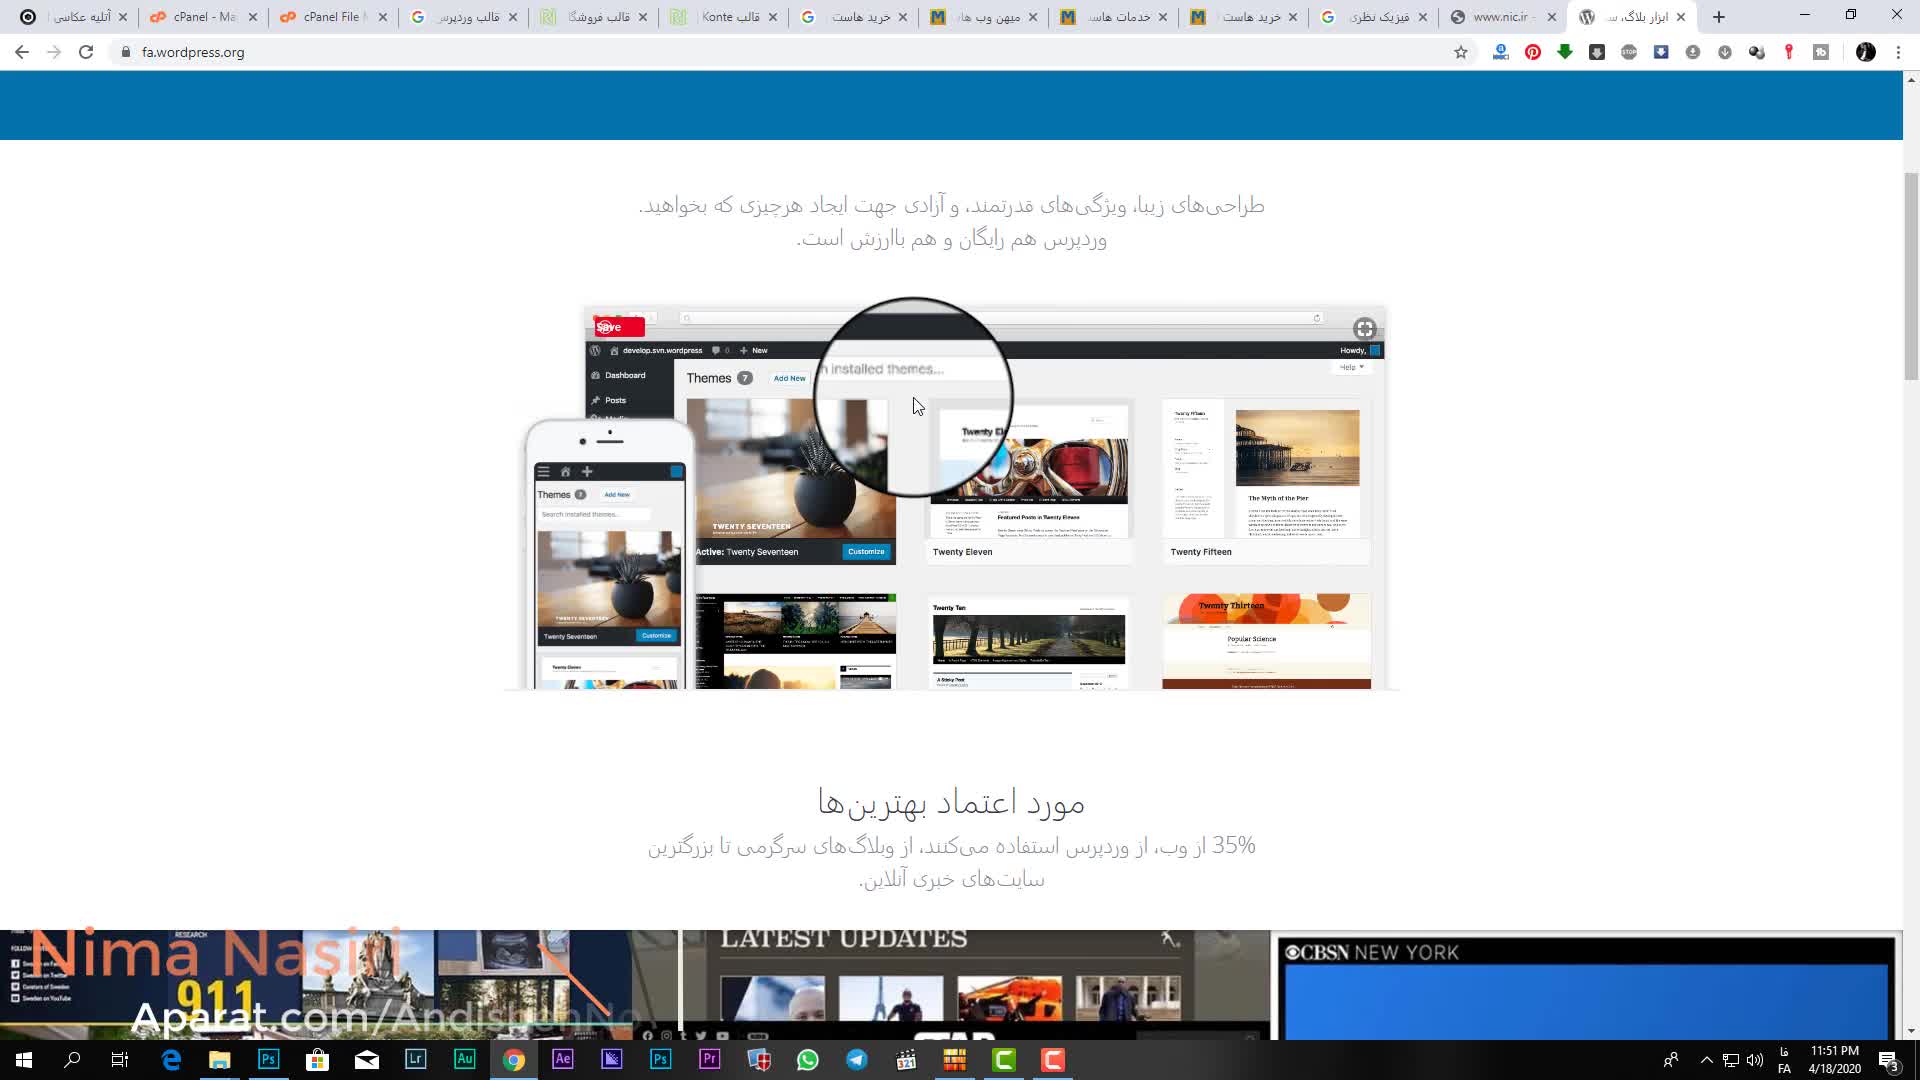
Task: Switch to the www.nic.ir tab
Action: click(x=1500, y=17)
